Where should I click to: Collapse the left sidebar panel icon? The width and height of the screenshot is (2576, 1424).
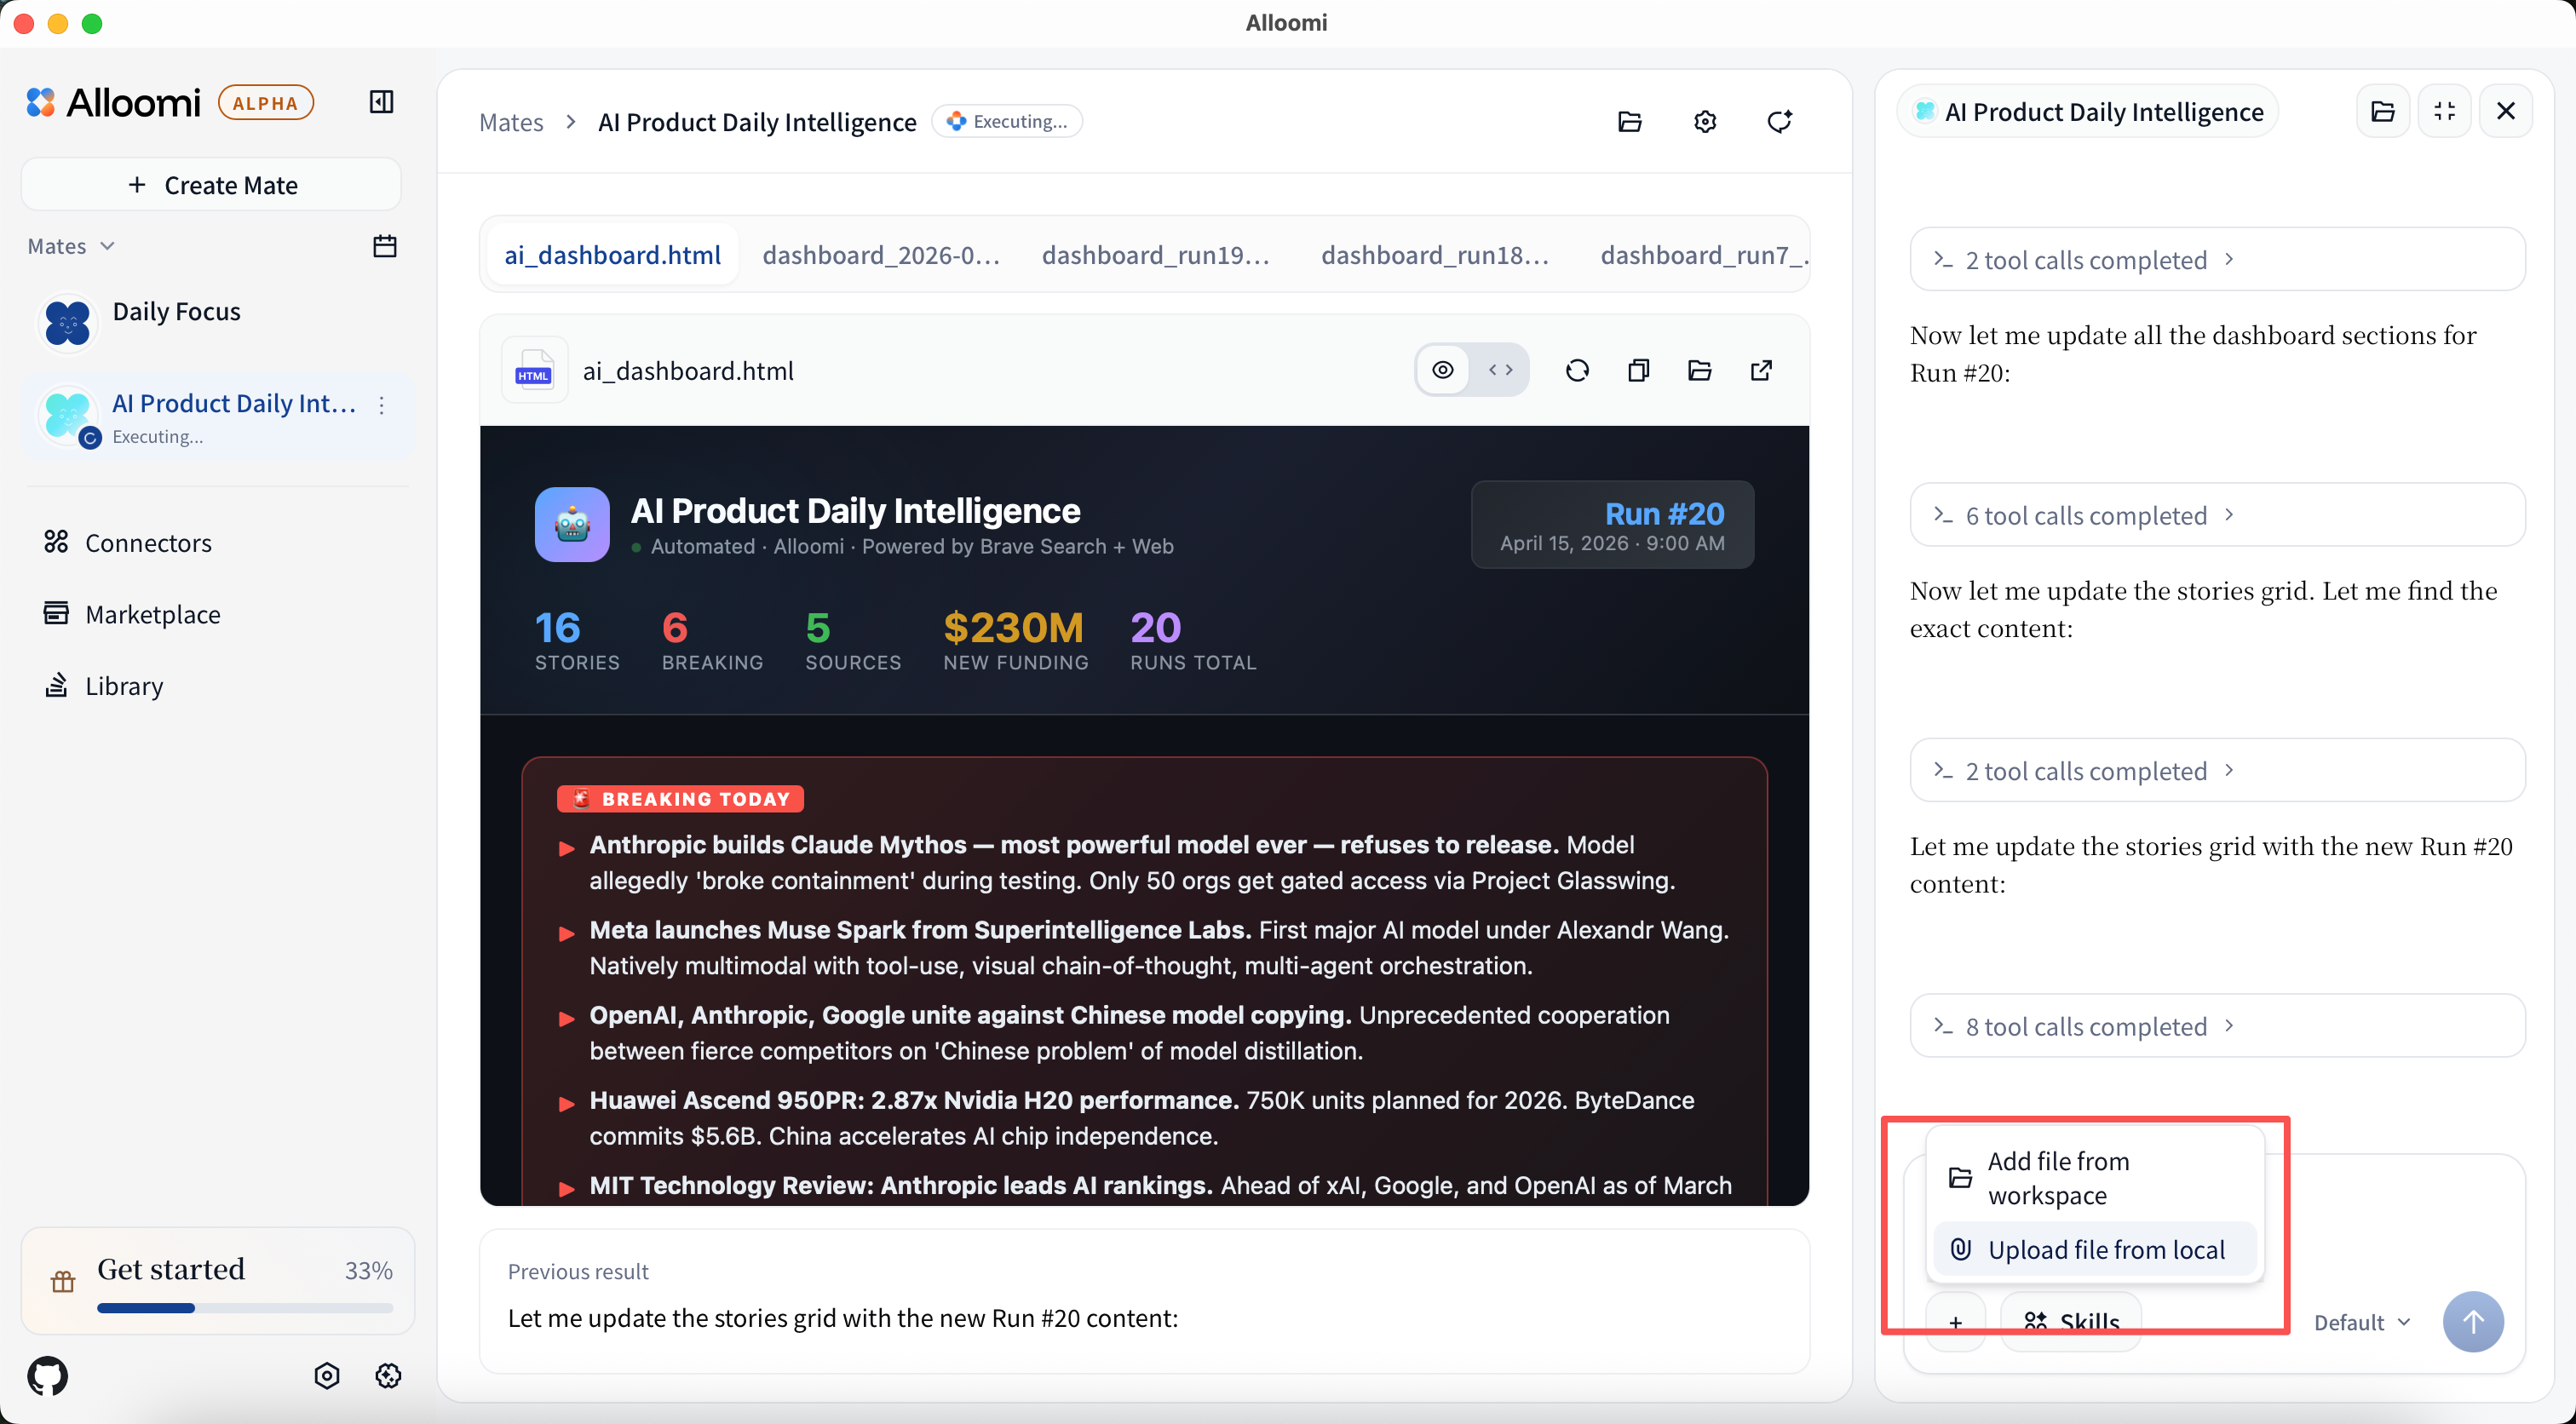[381, 102]
